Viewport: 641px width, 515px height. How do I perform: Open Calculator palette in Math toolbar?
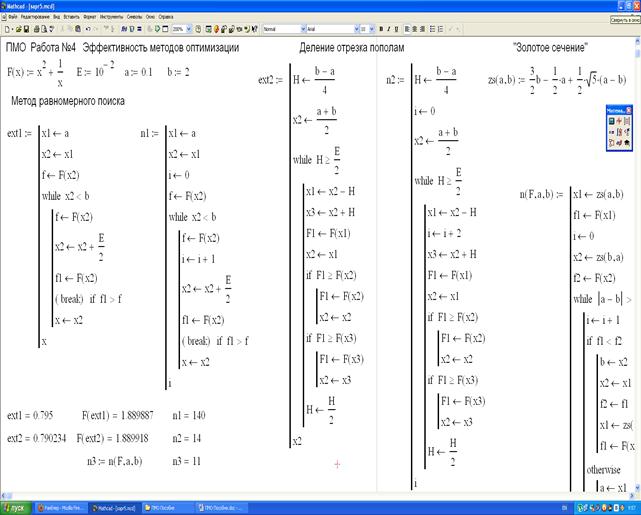[612, 121]
